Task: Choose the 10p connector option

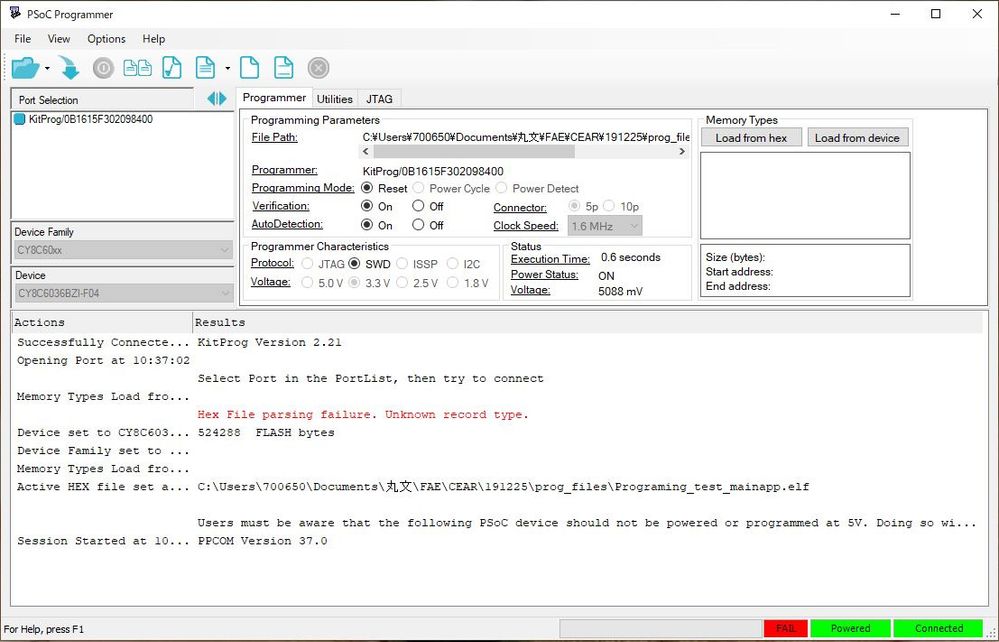Action: click(609, 206)
